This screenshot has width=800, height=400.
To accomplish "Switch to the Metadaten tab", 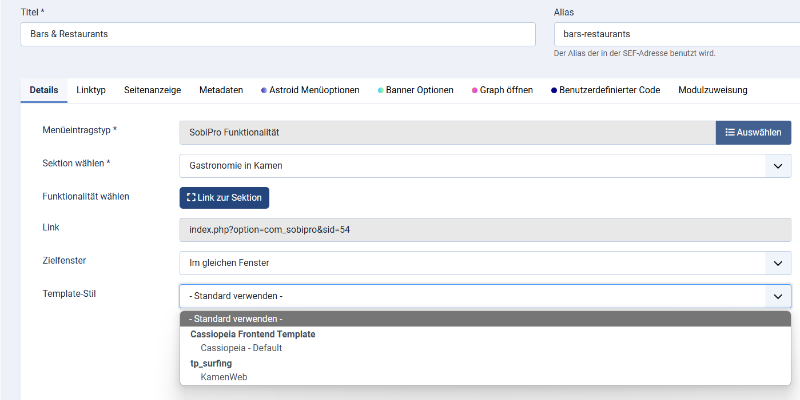I will (x=221, y=90).
